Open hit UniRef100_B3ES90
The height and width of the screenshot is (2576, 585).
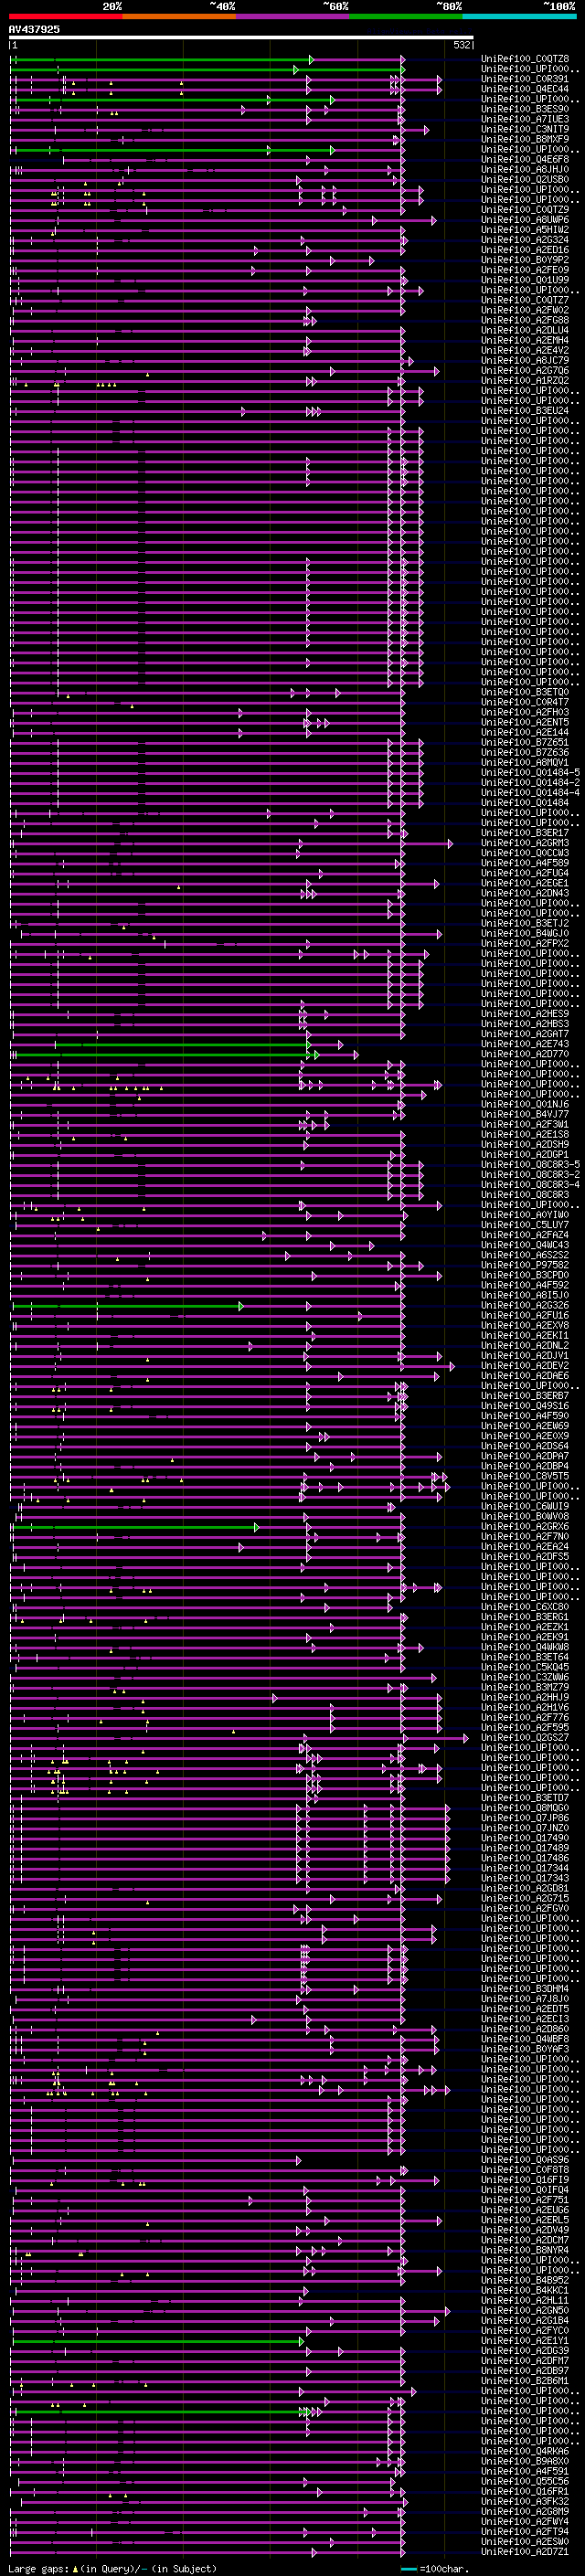[525, 109]
